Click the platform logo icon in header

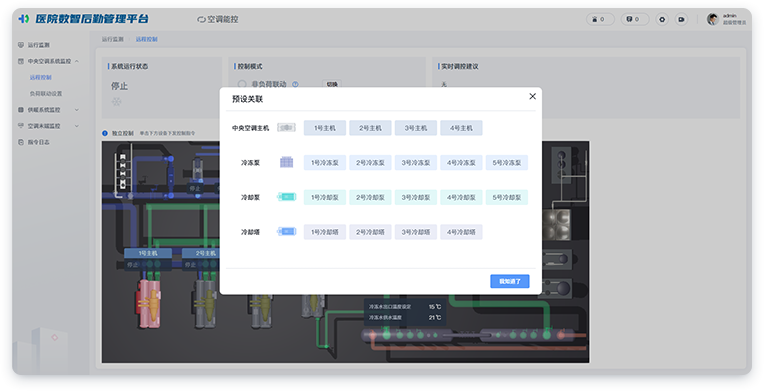pos(23,19)
